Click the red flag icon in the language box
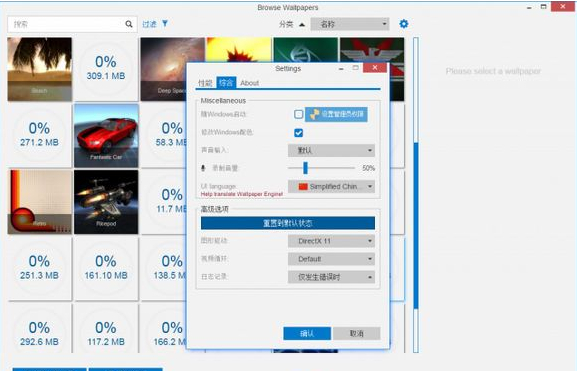The width and height of the screenshot is (577, 371). [x=303, y=187]
